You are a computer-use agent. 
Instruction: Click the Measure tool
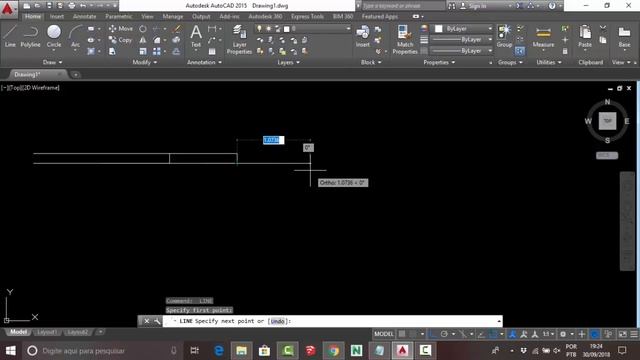543,37
